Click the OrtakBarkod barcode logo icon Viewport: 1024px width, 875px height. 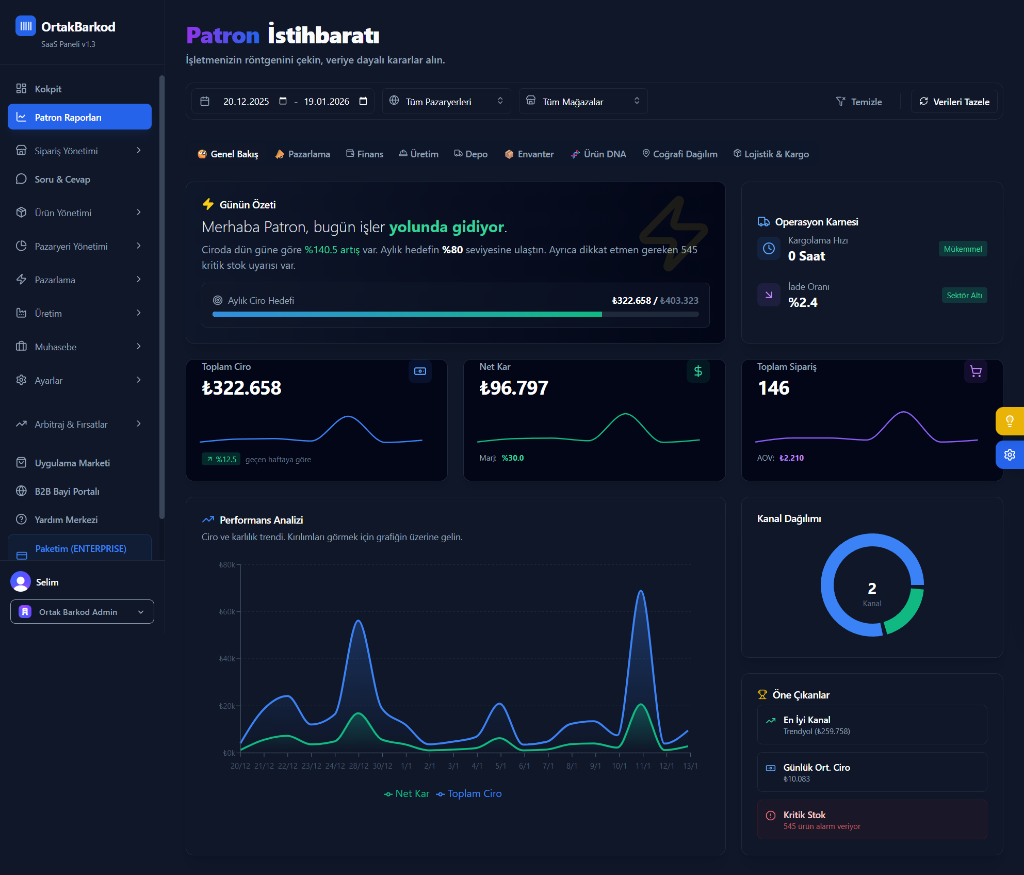pyautogui.click(x=25, y=26)
